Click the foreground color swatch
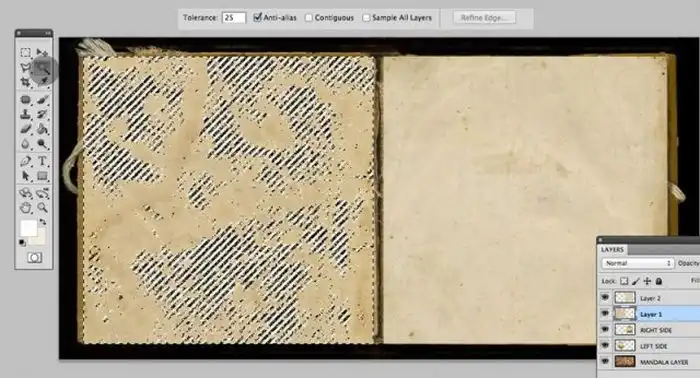This screenshot has width=700, height=378. point(29,228)
